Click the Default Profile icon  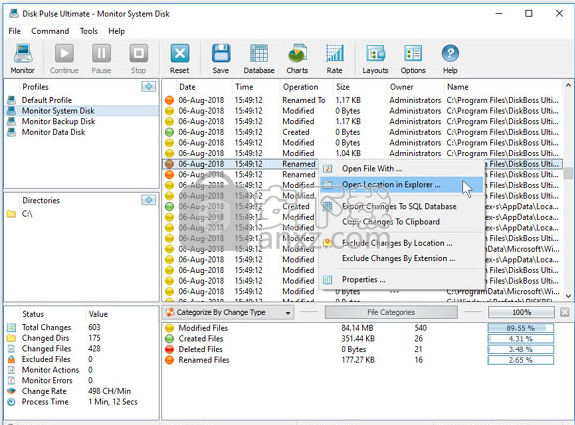coord(11,100)
